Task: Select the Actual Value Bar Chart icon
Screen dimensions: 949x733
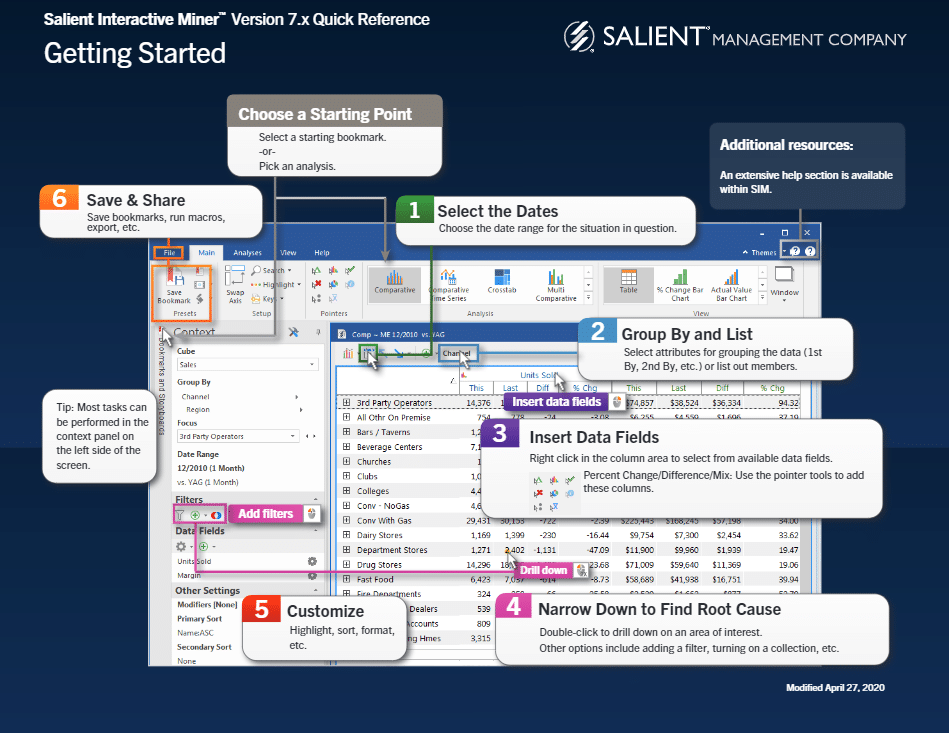Action: 733,282
